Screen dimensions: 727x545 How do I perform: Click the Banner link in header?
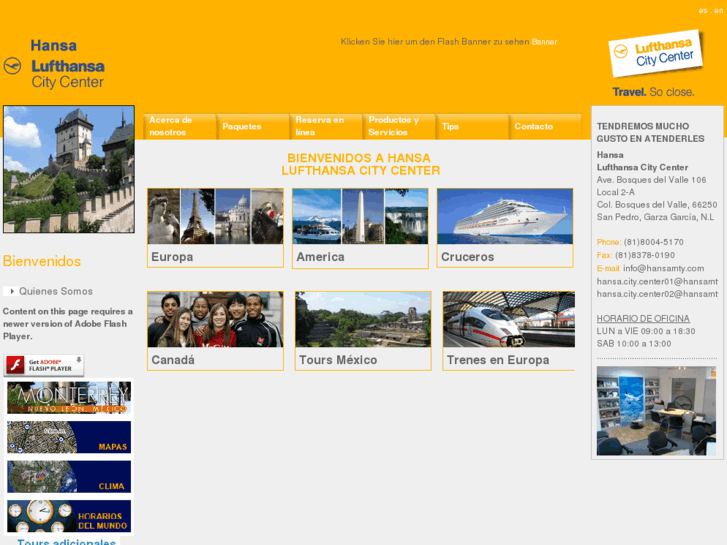coord(544,42)
